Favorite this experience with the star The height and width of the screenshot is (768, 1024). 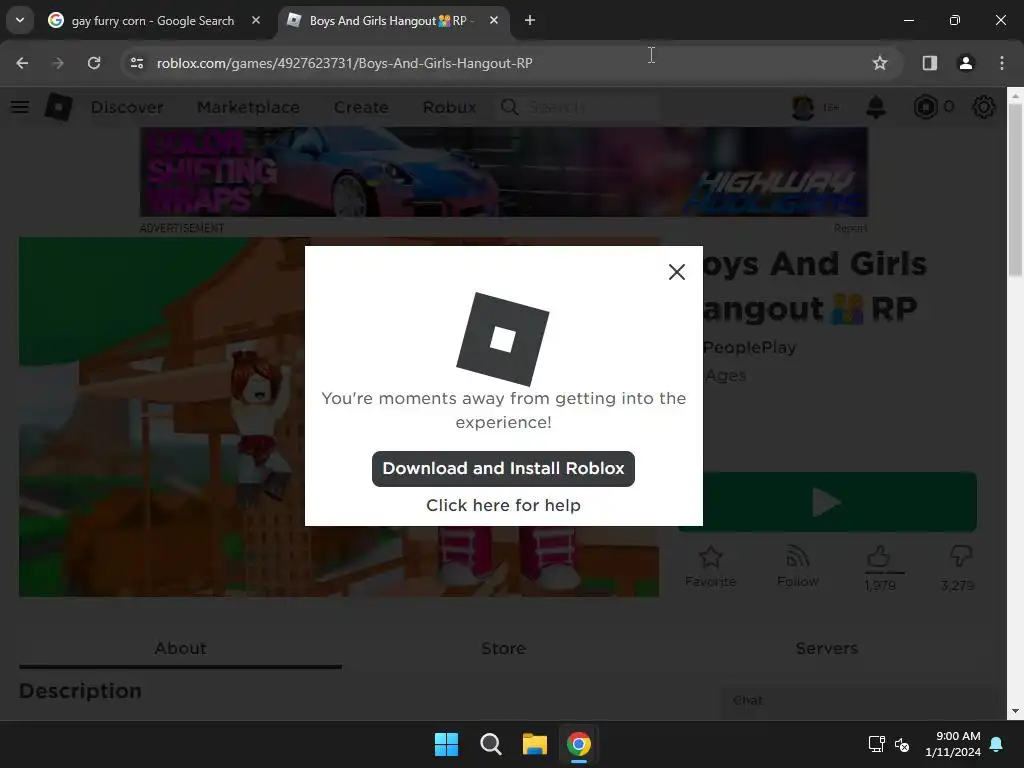(x=711, y=566)
